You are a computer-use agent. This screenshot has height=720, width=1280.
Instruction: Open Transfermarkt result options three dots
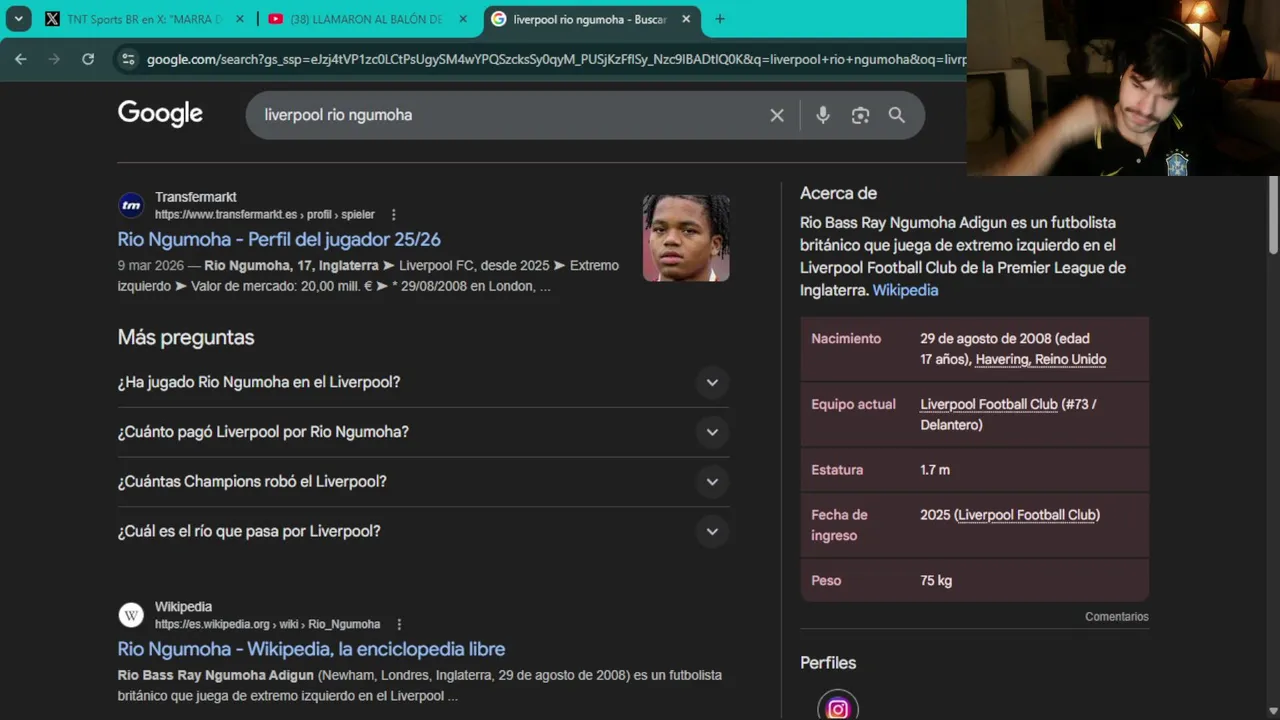(x=394, y=215)
